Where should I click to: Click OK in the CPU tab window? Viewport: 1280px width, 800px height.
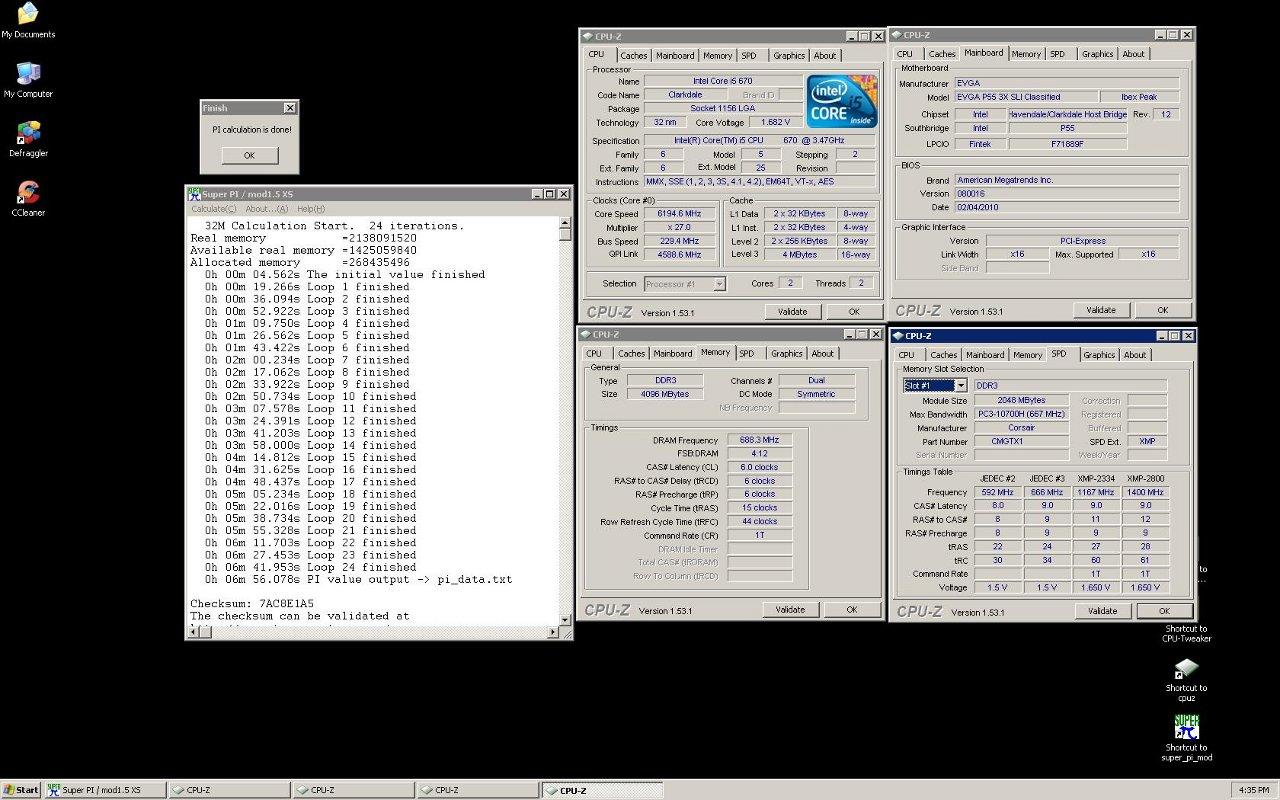853,311
